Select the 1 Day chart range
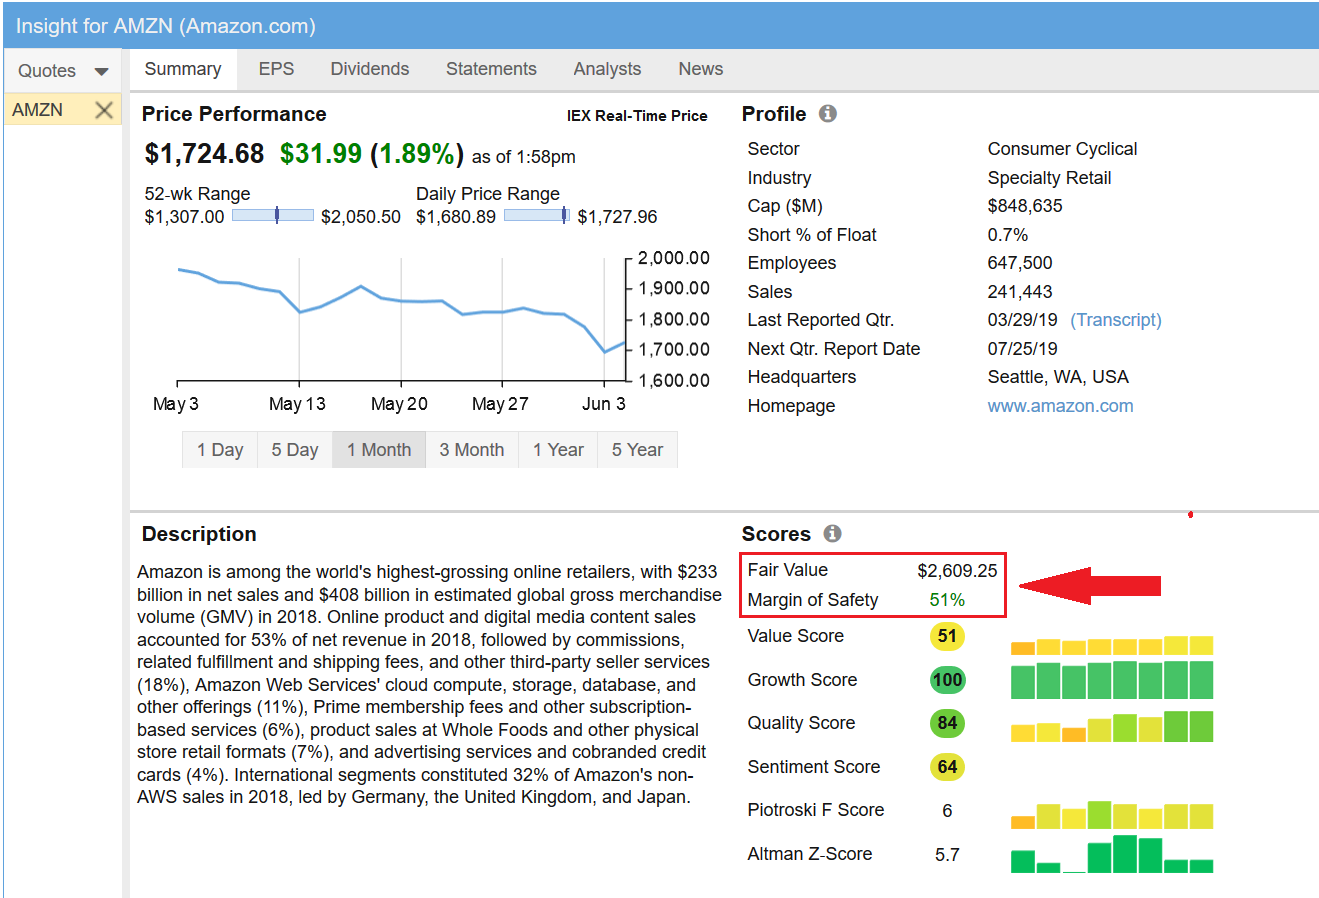Screen dimensions: 1319x898 [220, 450]
